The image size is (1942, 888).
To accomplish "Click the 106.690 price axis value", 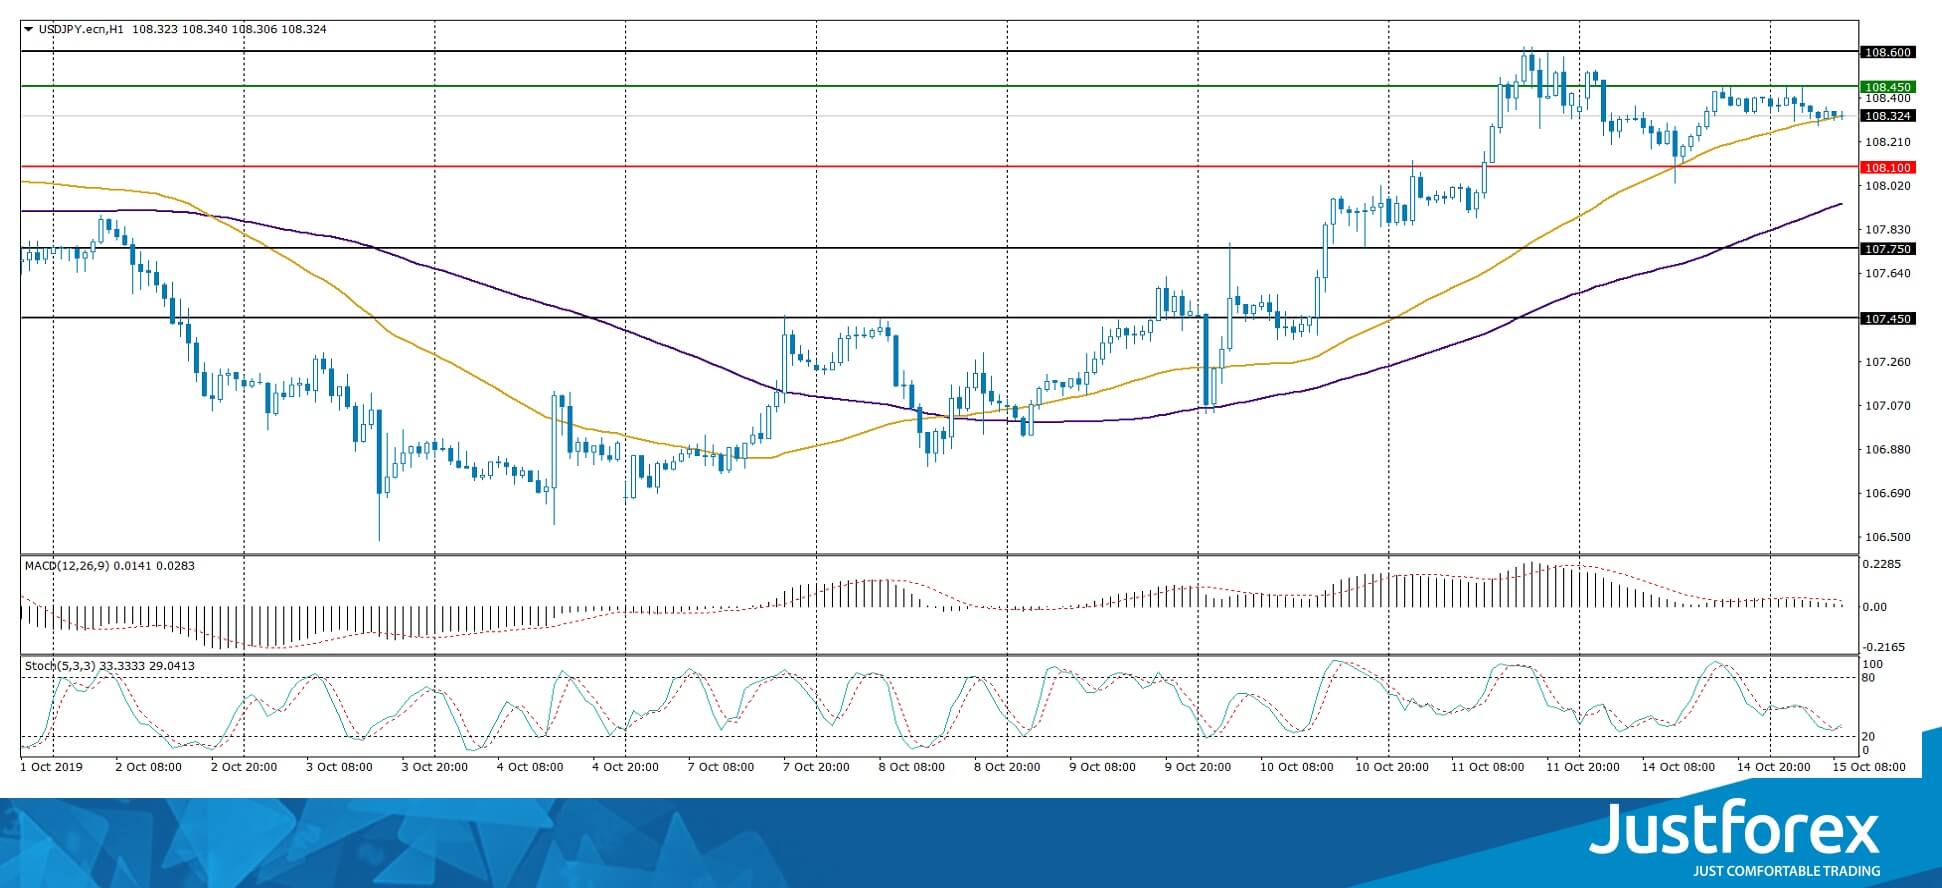I will [x=1887, y=494].
